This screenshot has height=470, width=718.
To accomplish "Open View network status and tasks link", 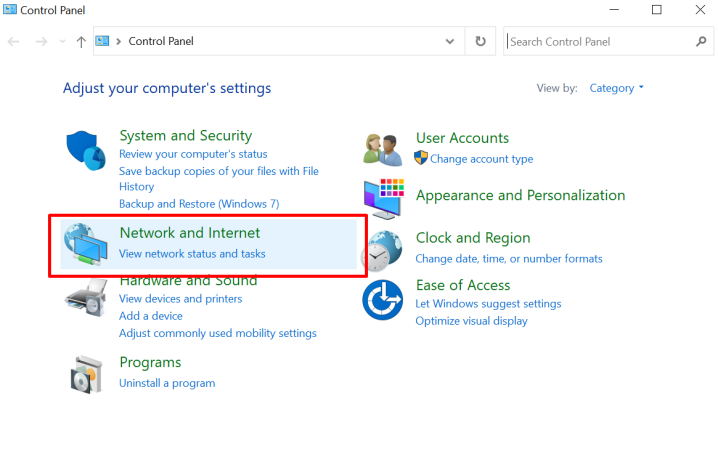I will (192, 254).
